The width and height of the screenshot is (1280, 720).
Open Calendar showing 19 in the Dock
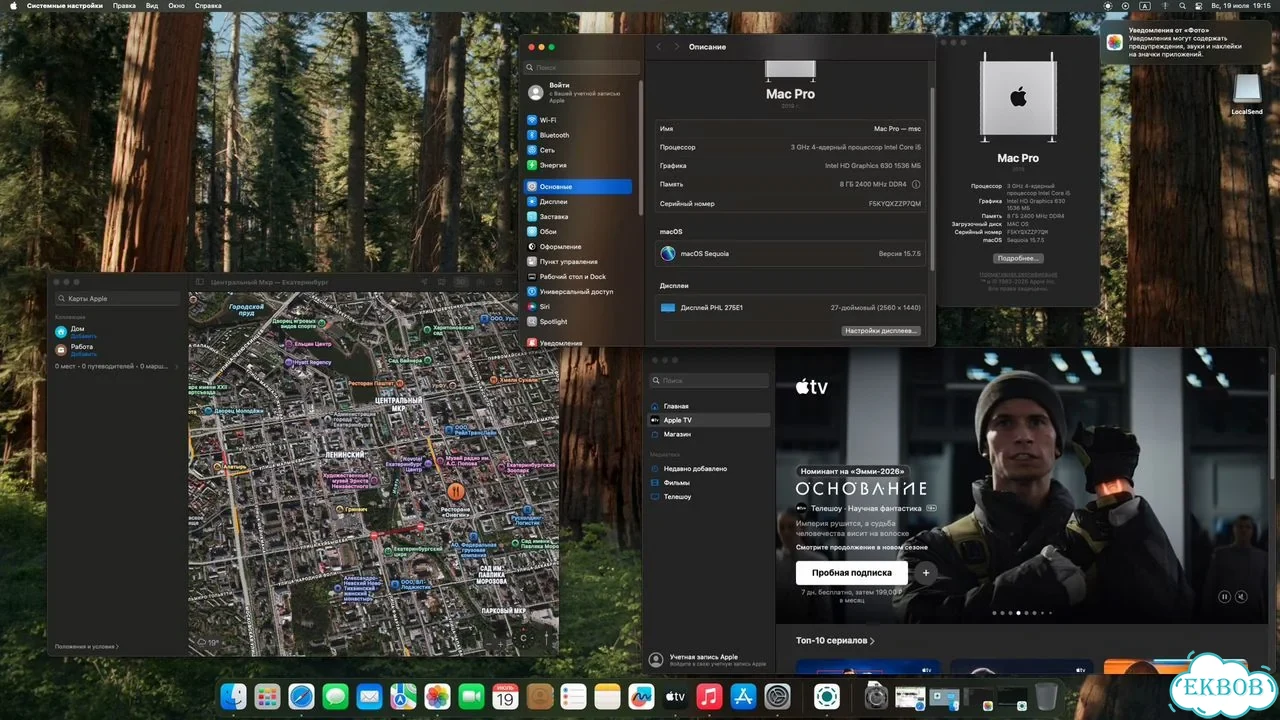[x=505, y=696]
